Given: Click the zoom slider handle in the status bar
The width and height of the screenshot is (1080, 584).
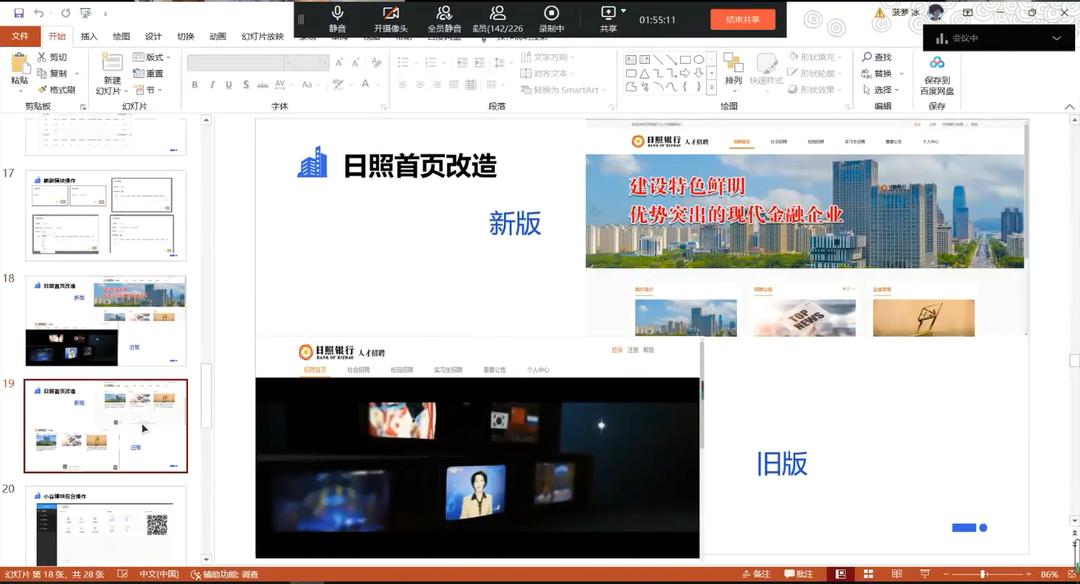Looking at the screenshot, I should point(984,574).
